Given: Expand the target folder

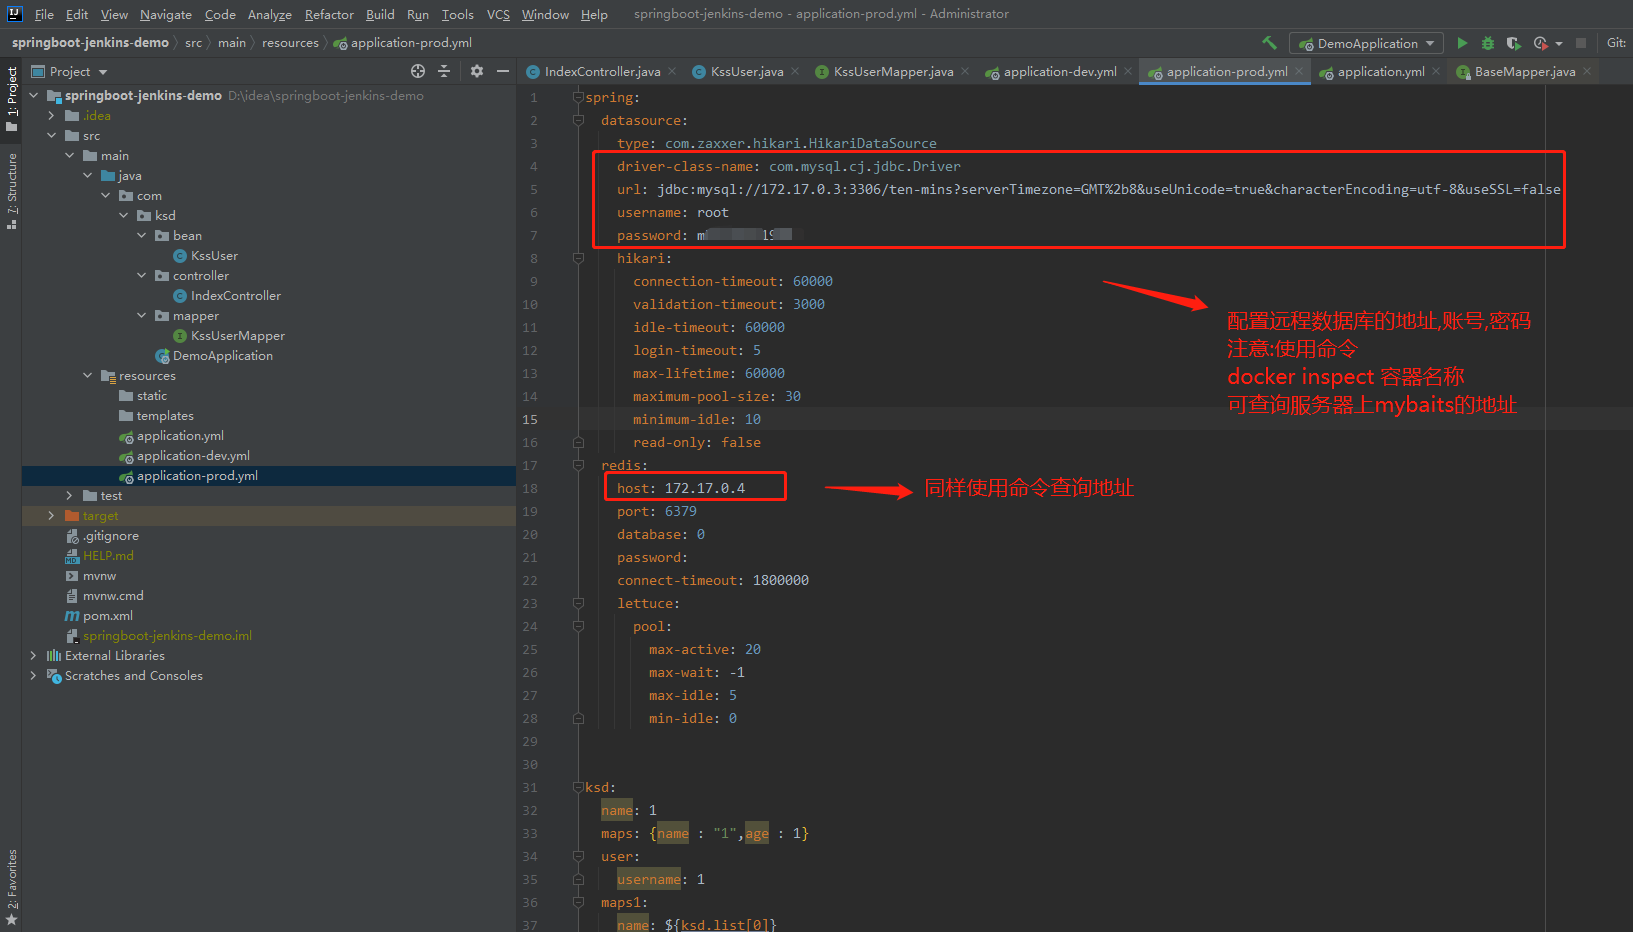Looking at the screenshot, I should coord(52,515).
